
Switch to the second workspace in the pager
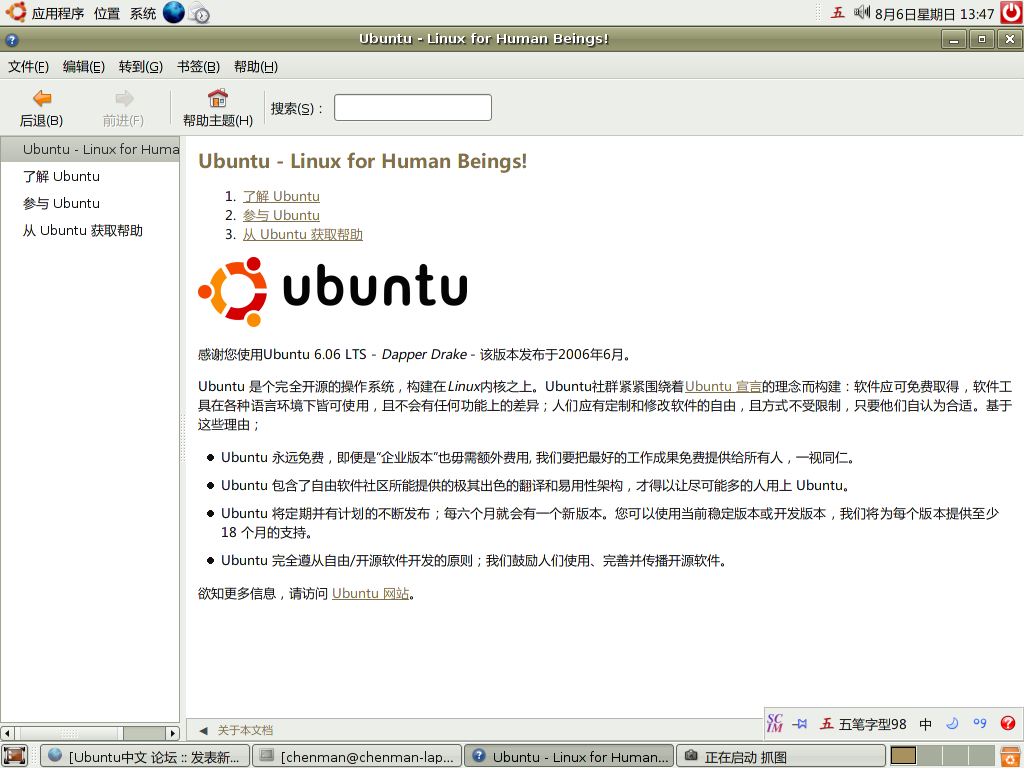tap(930, 756)
